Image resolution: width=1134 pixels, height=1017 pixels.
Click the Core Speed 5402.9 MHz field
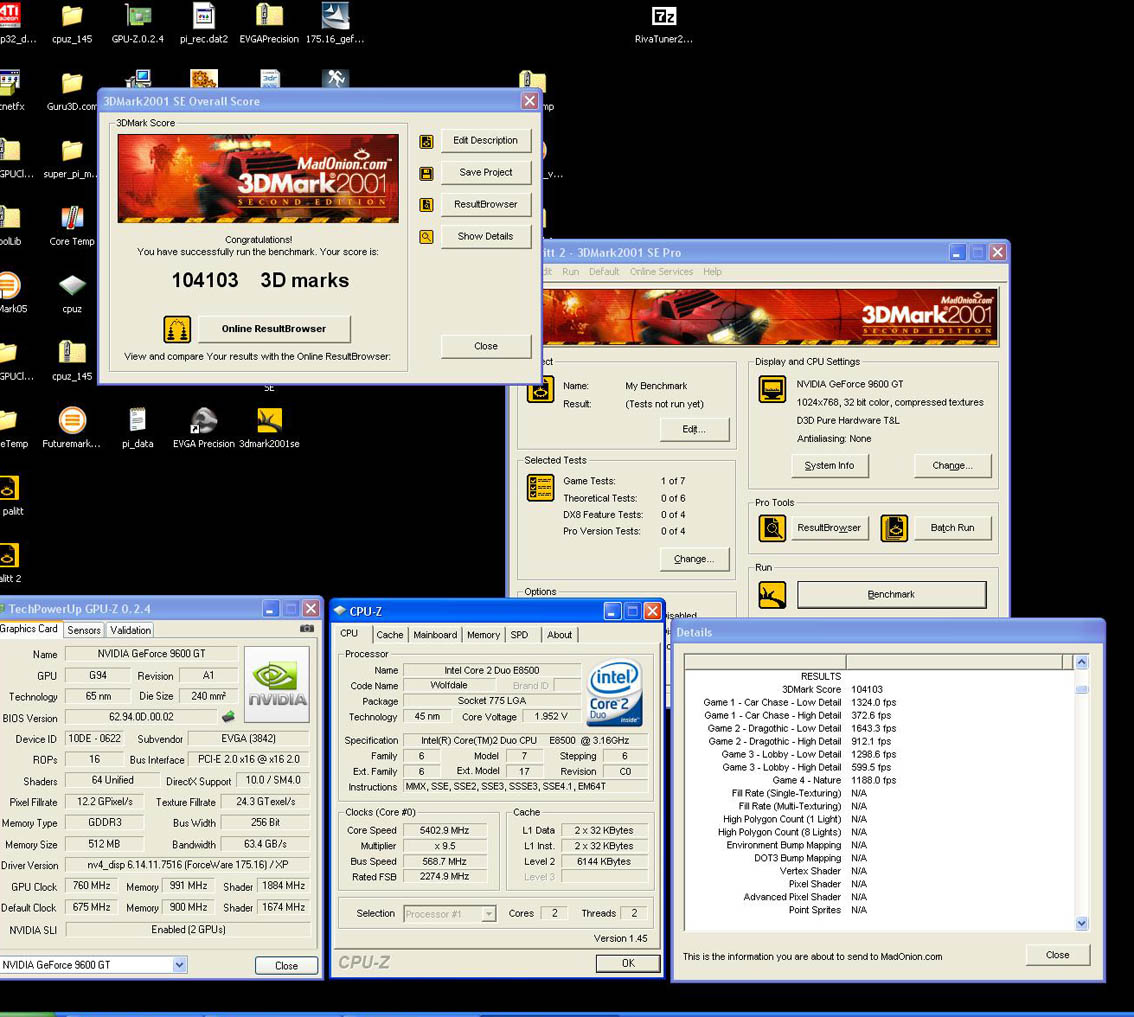coord(445,830)
